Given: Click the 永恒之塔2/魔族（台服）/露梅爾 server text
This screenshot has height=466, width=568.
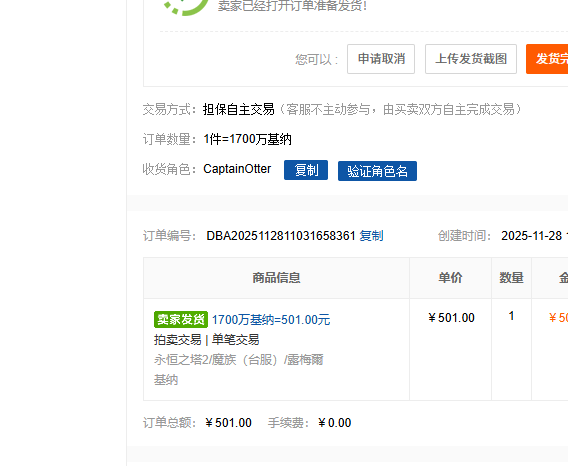Looking at the screenshot, I should (239, 360).
